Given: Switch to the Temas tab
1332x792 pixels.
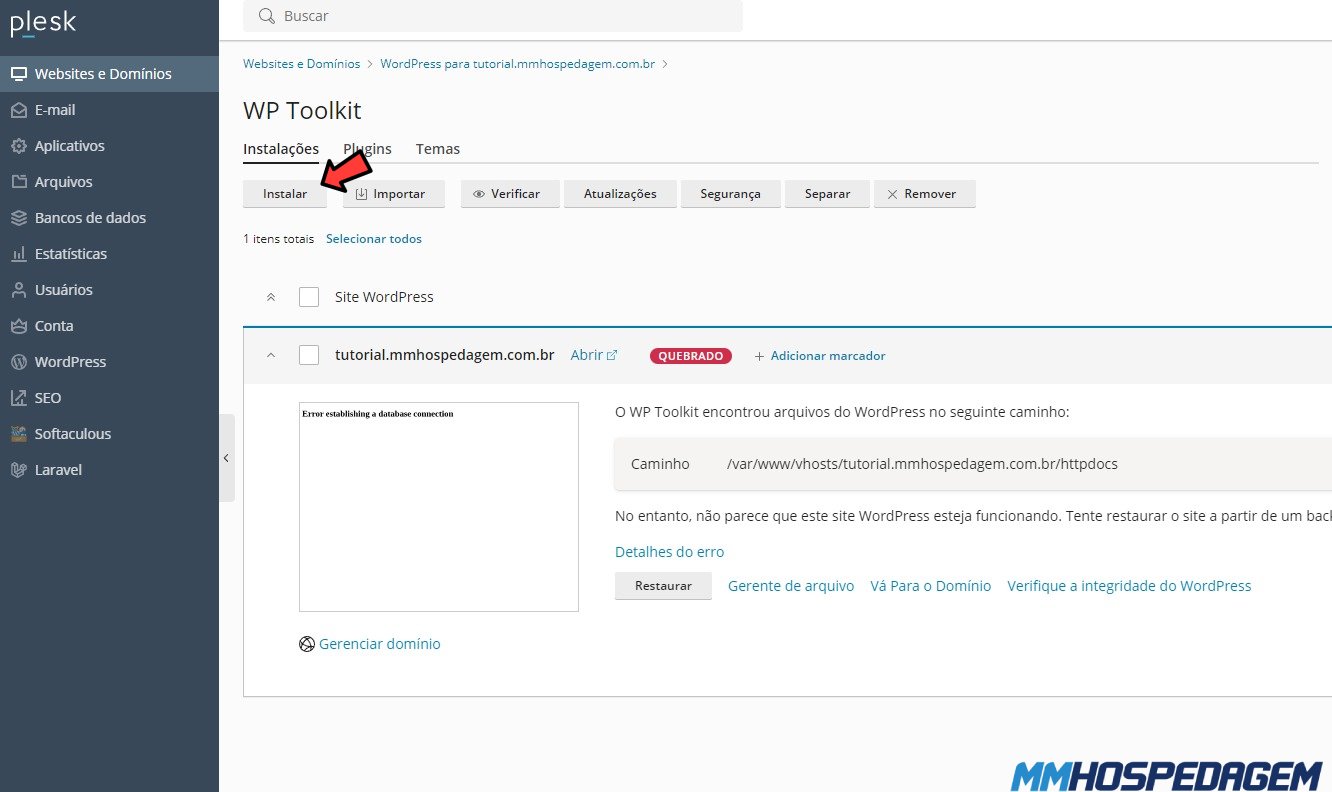Looking at the screenshot, I should point(438,149).
